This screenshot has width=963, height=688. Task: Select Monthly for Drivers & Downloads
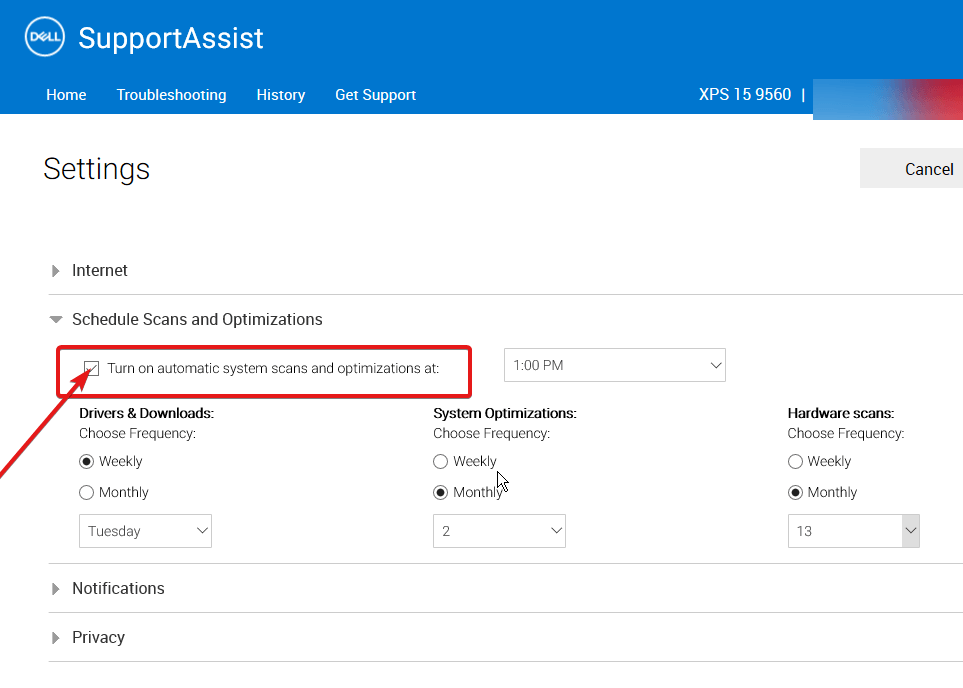87,492
